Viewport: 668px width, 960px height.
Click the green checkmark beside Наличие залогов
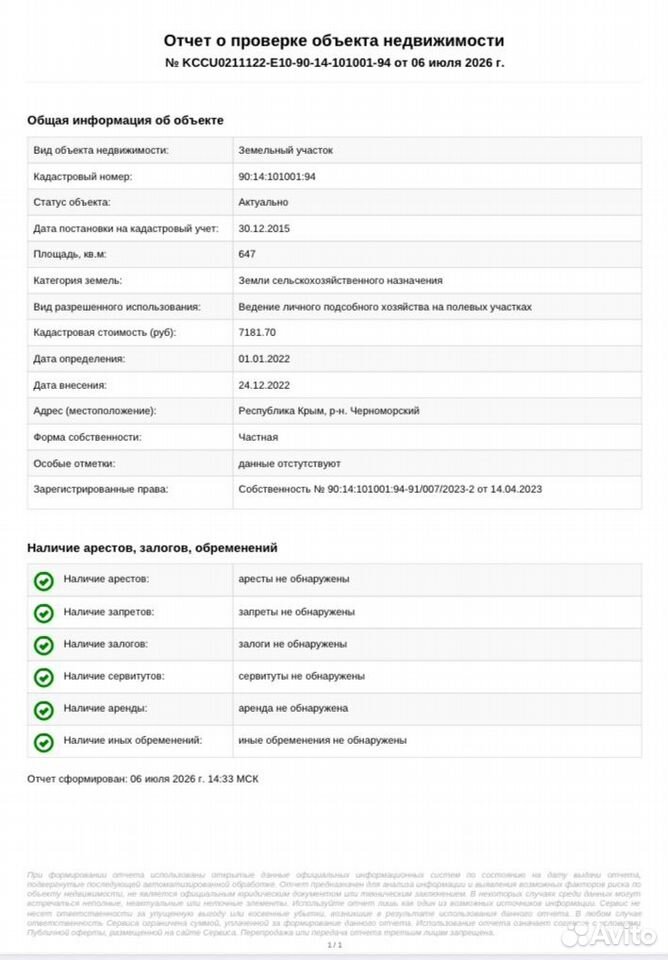43,645
